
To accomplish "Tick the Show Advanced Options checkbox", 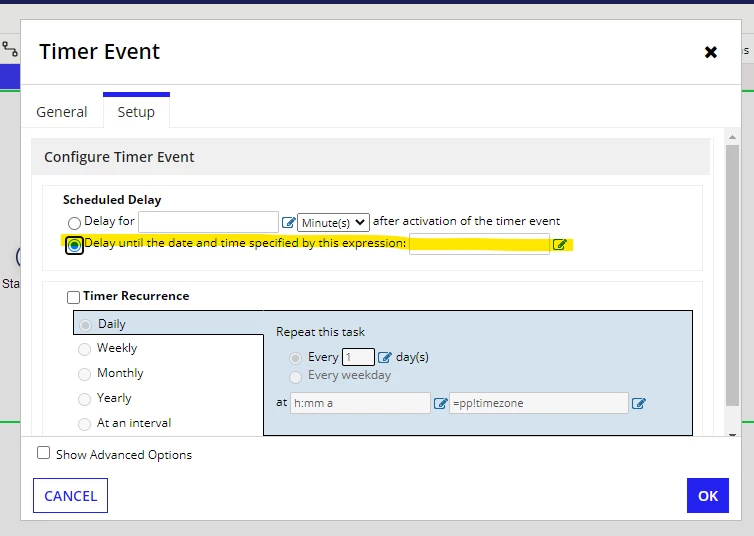I will point(43,453).
